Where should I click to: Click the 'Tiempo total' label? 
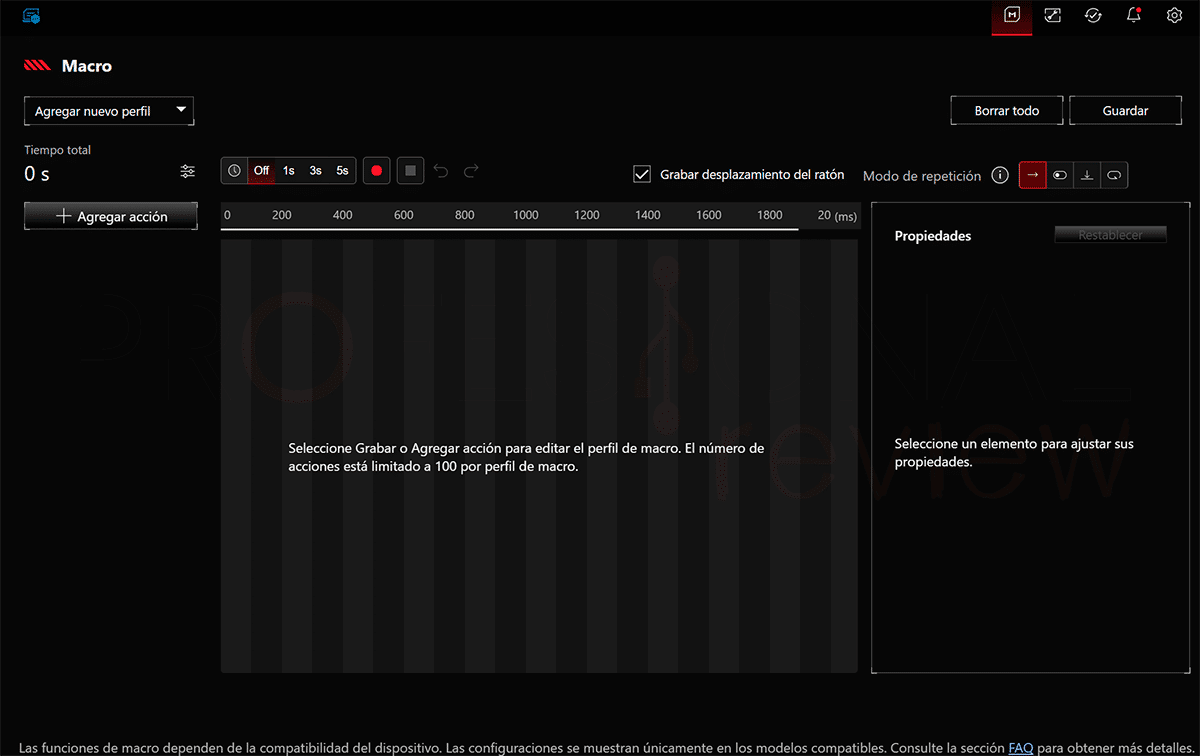point(58,150)
